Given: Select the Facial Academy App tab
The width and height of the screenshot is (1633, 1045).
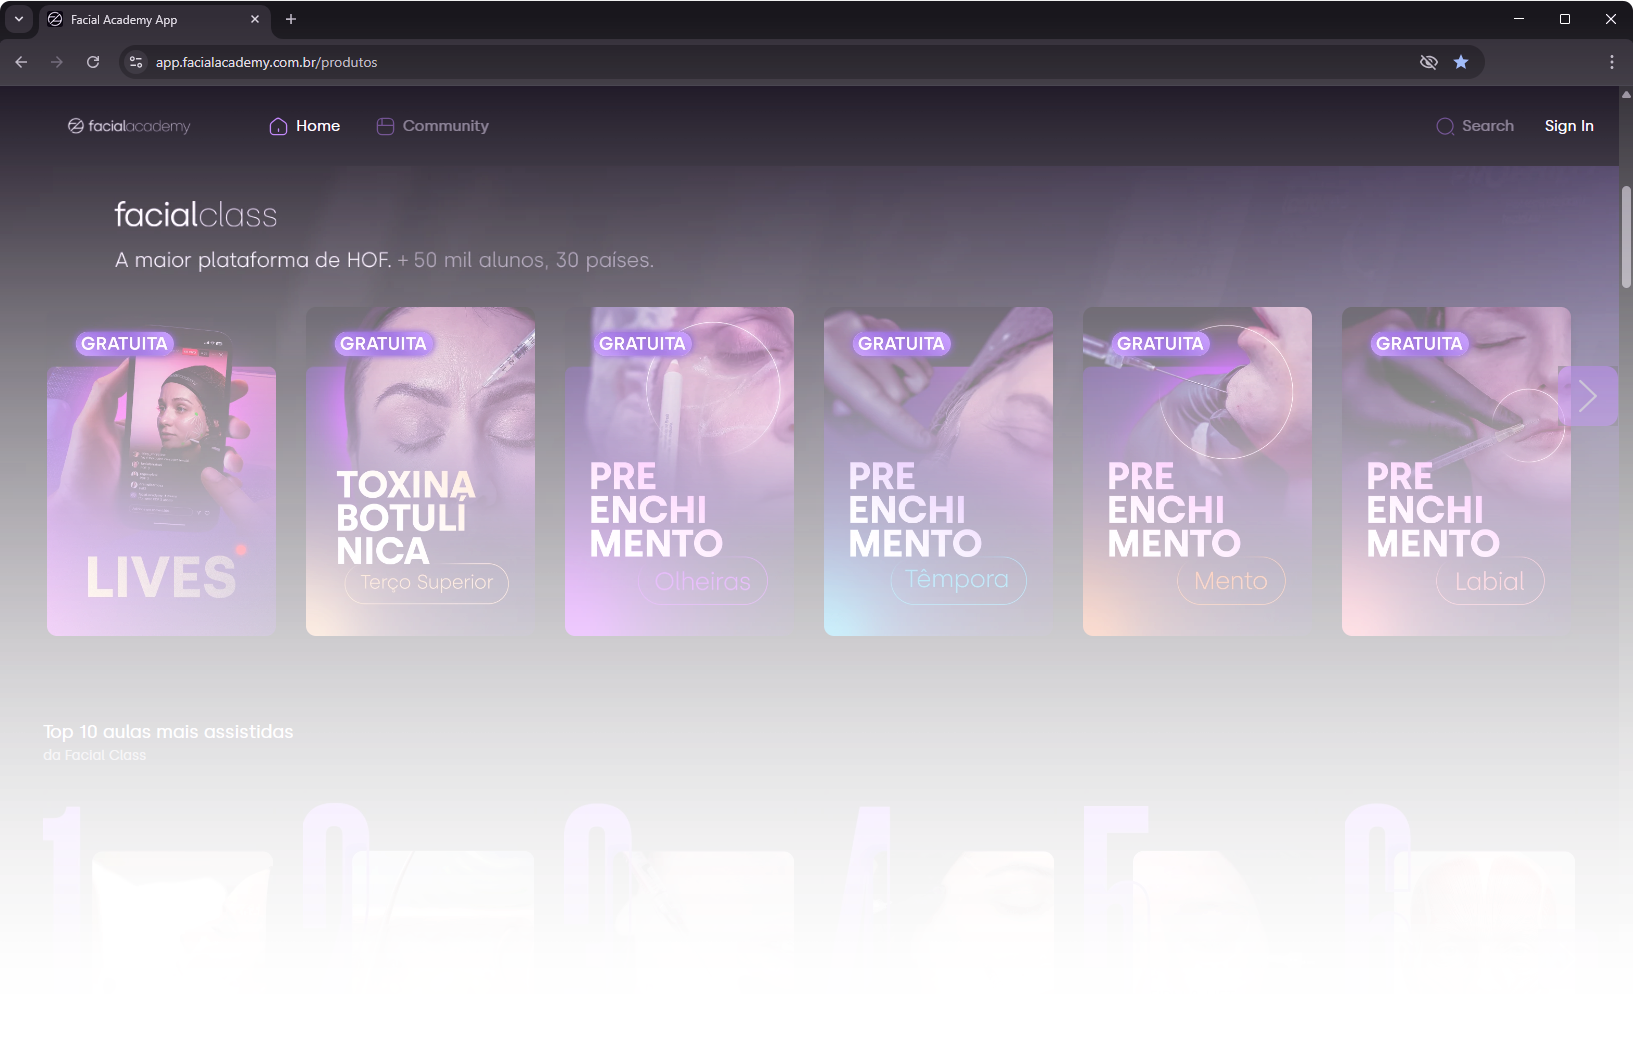Looking at the screenshot, I should pos(154,19).
